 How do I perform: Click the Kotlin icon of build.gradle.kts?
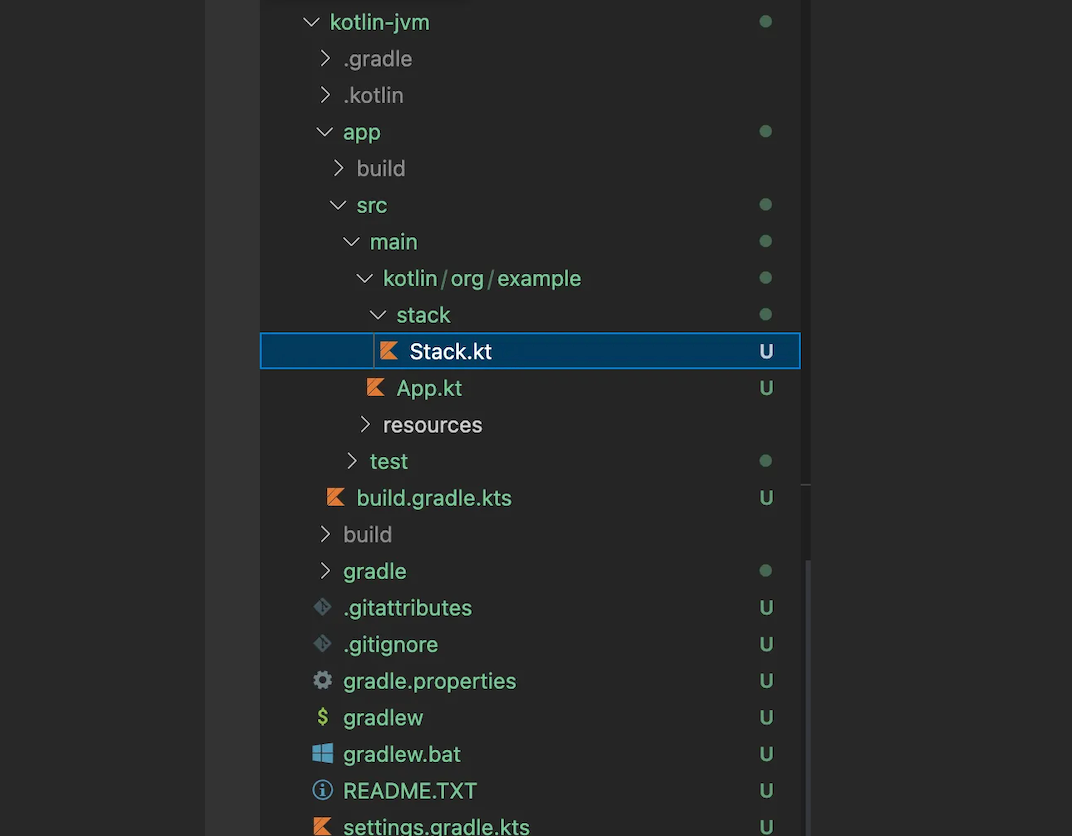(336, 498)
